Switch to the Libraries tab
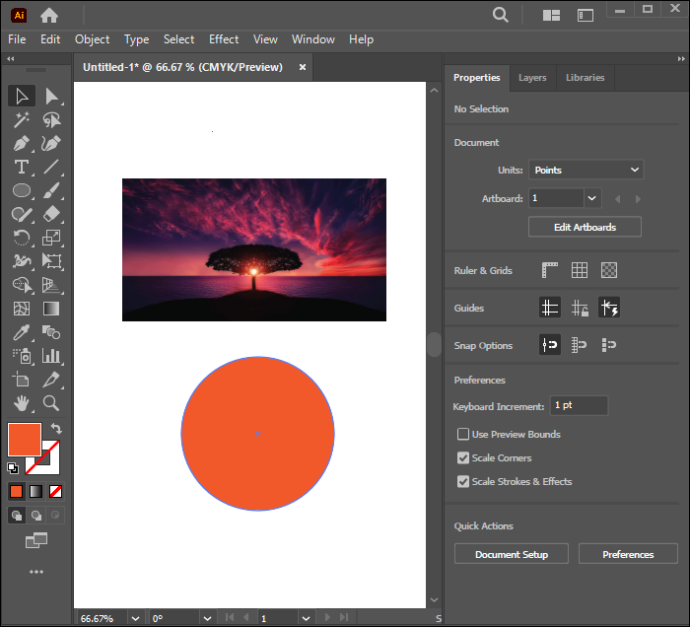 pos(585,78)
